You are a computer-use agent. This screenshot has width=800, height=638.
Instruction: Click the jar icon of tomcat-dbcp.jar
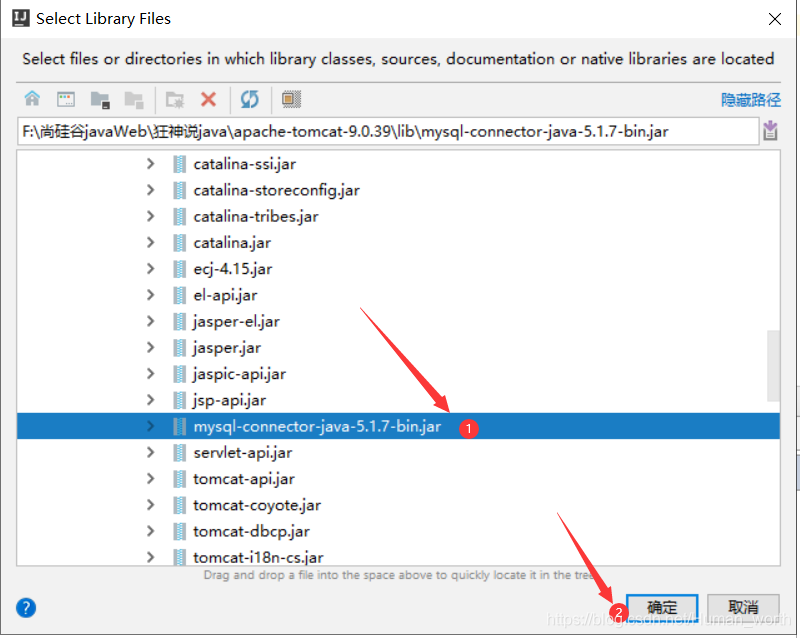click(x=179, y=531)
